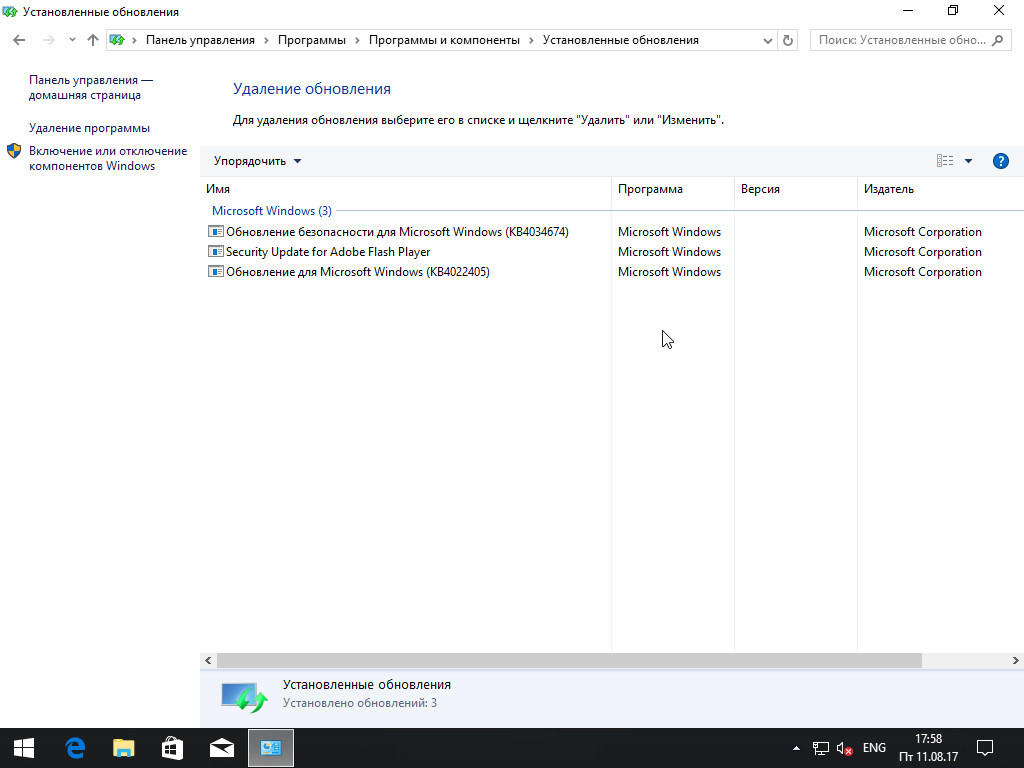The height and width of the screenshot is (768, 1024).
Task: Switch input language ENG indicator
Action: coord(874,748)
